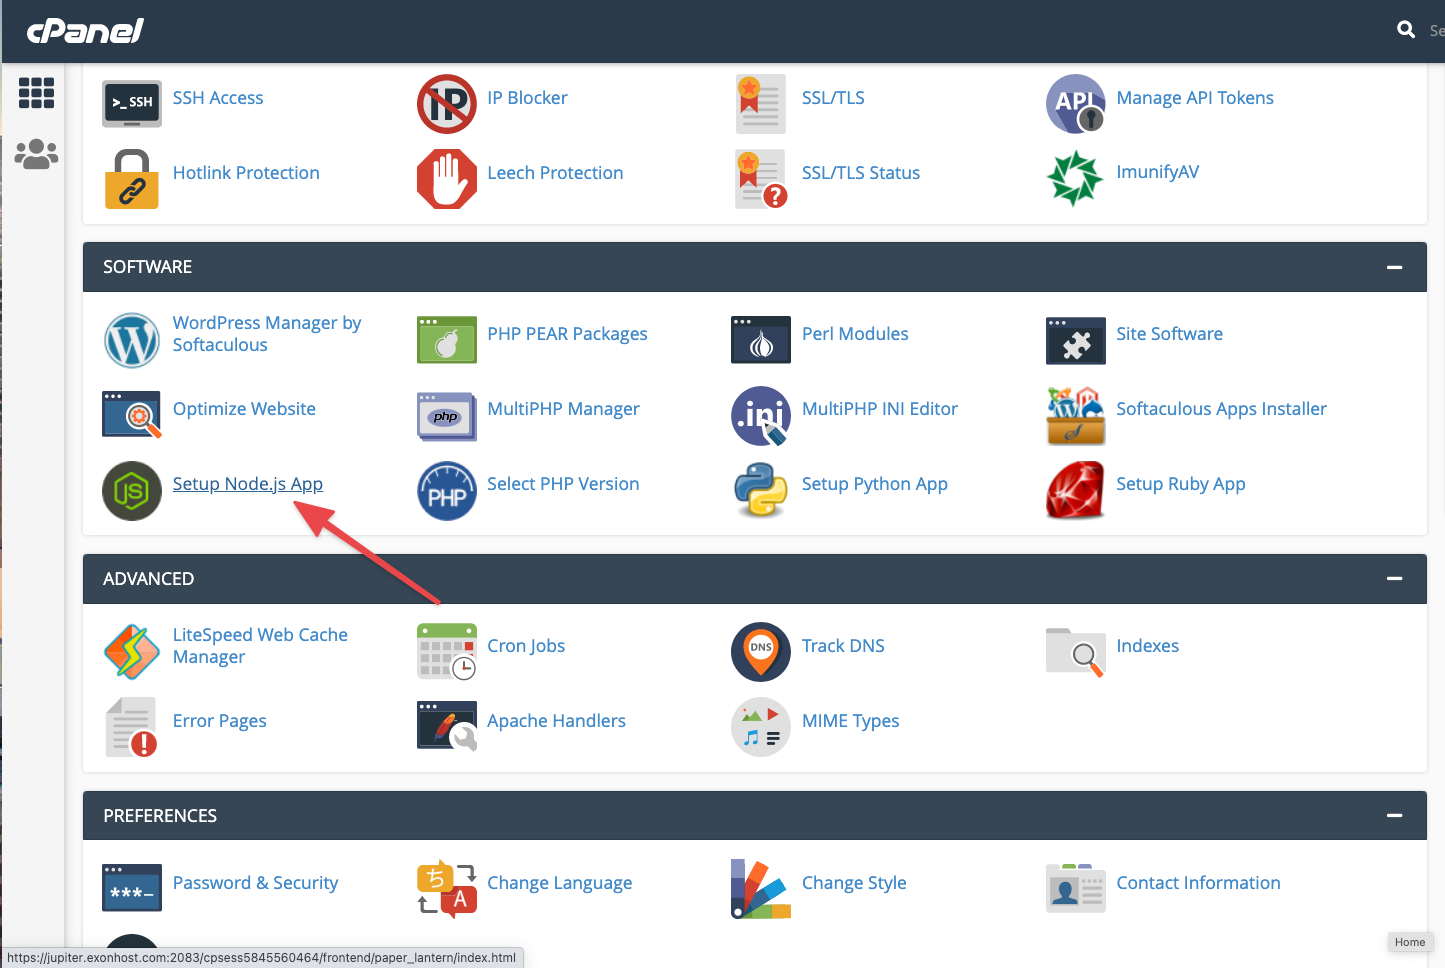The image size is (1445, 968).
Task: Open the Cron Jobs link
Action: pos(526,646)
